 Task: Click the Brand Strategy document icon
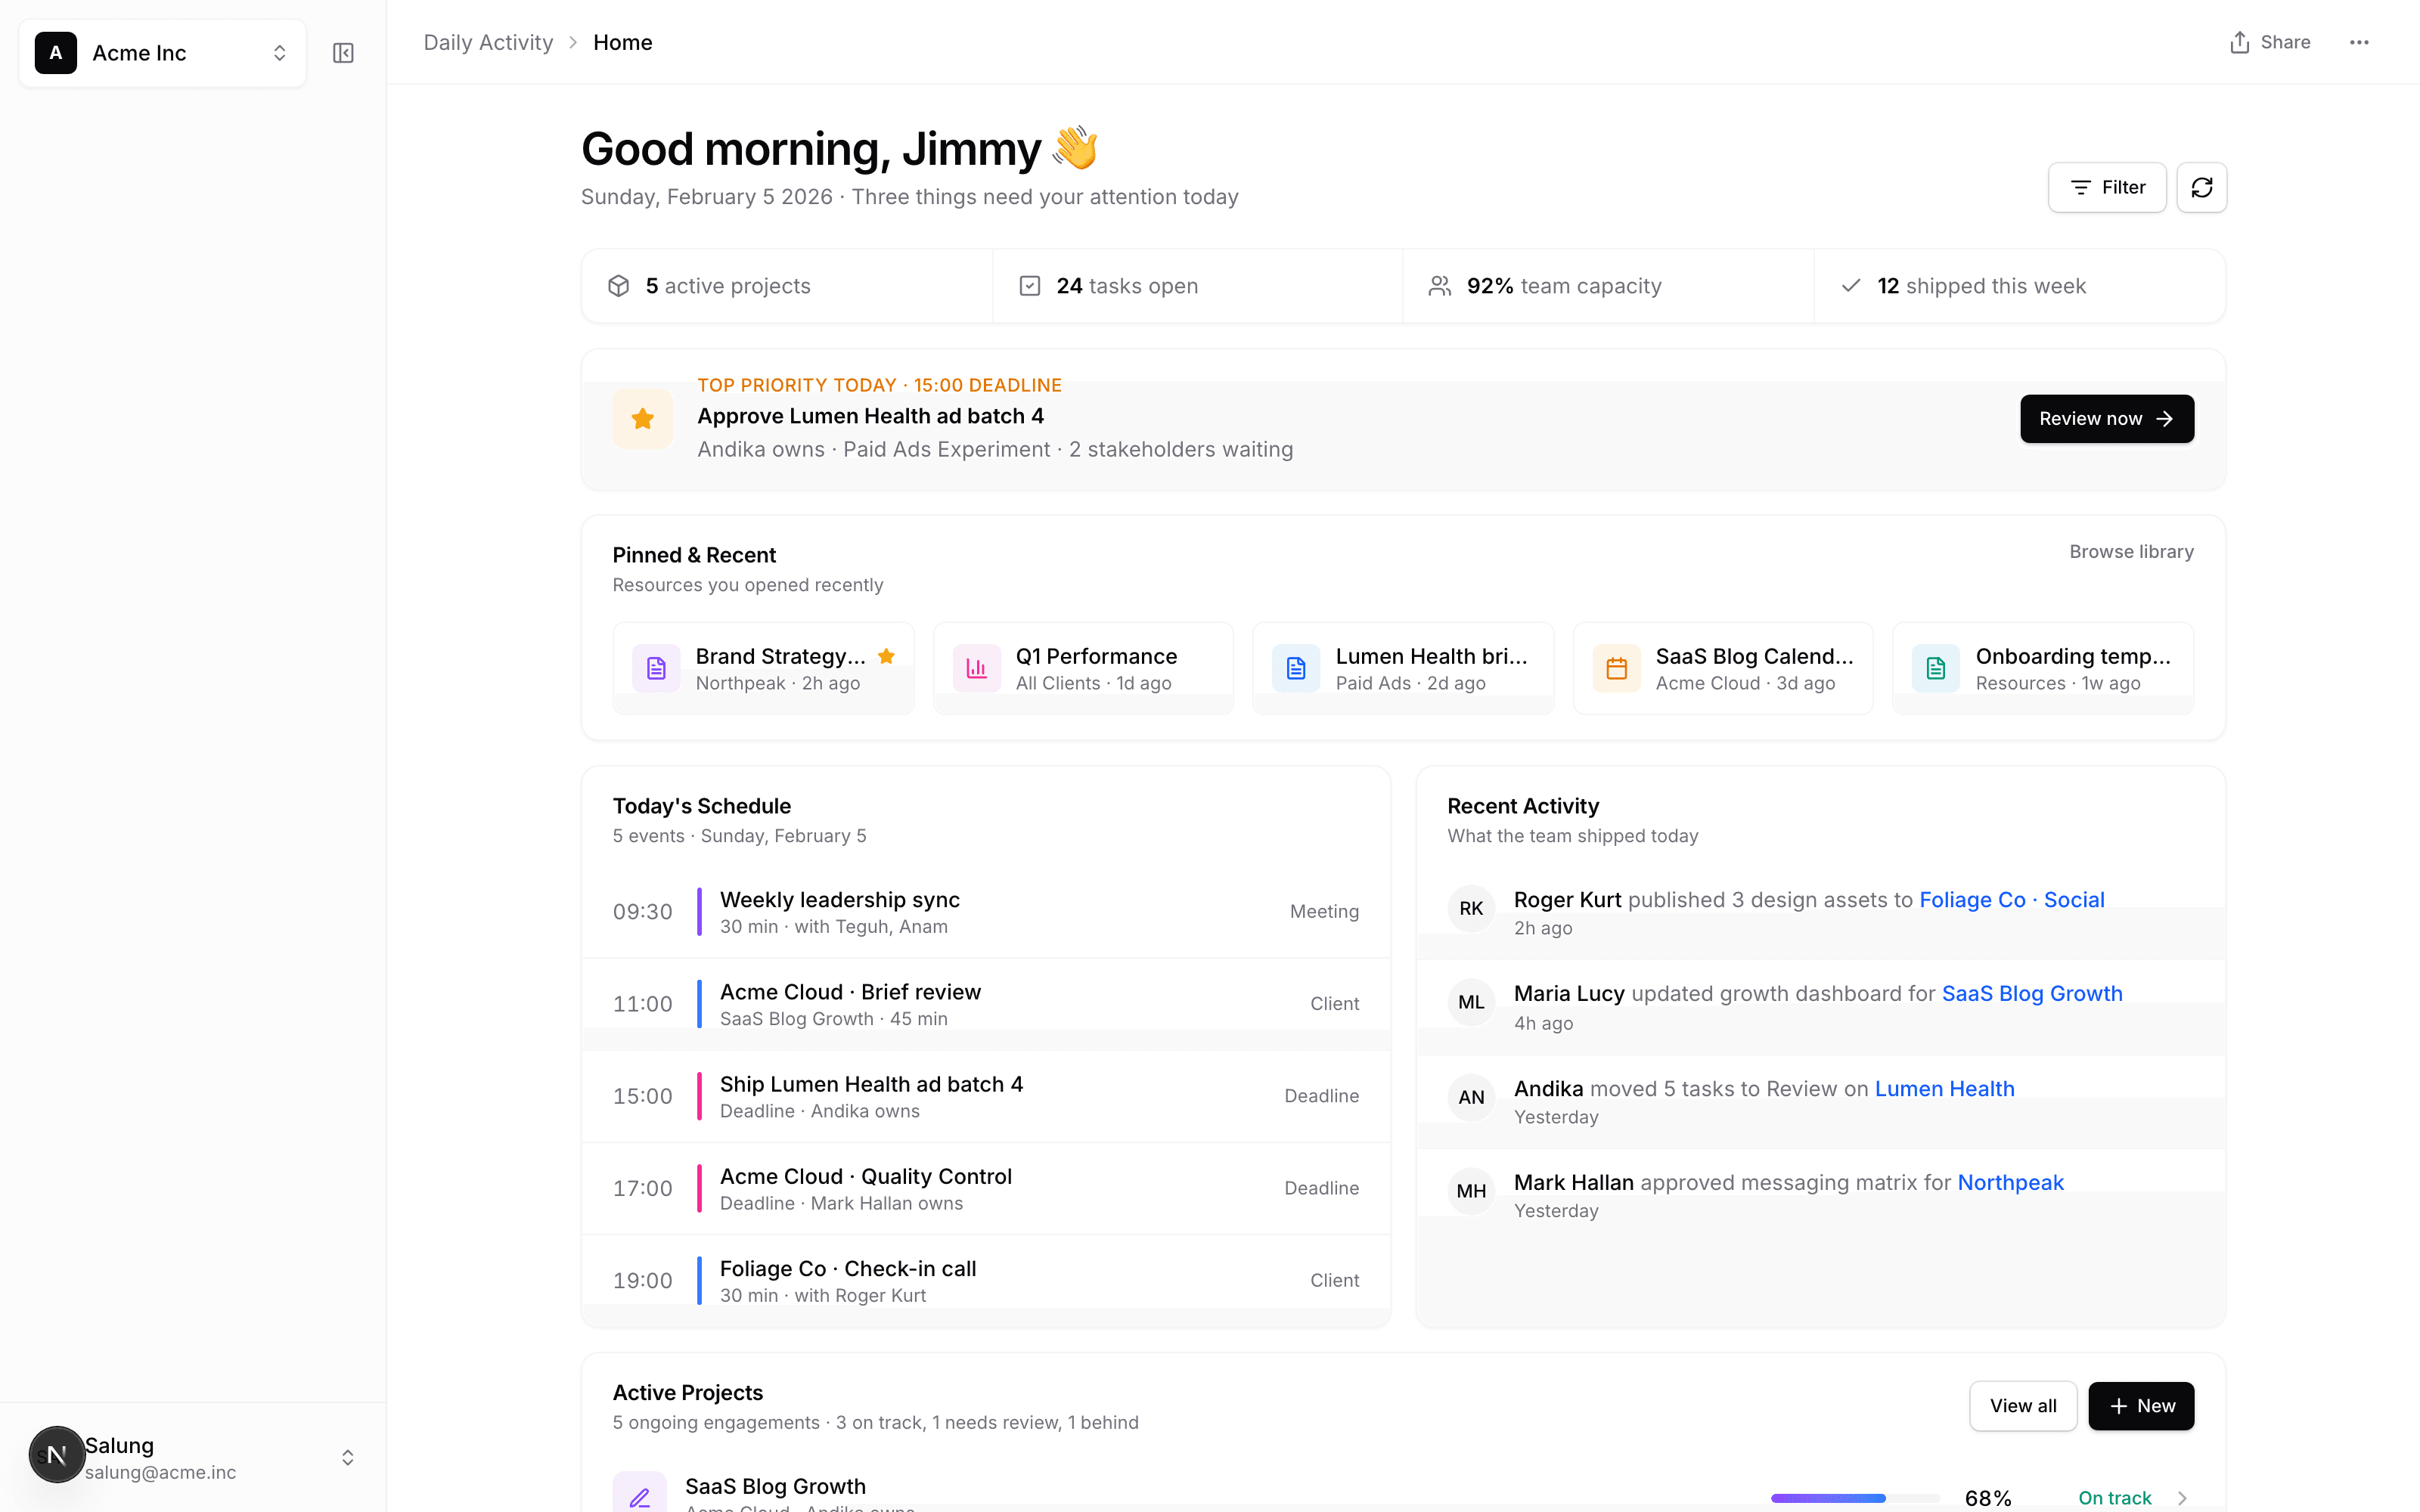656,668
